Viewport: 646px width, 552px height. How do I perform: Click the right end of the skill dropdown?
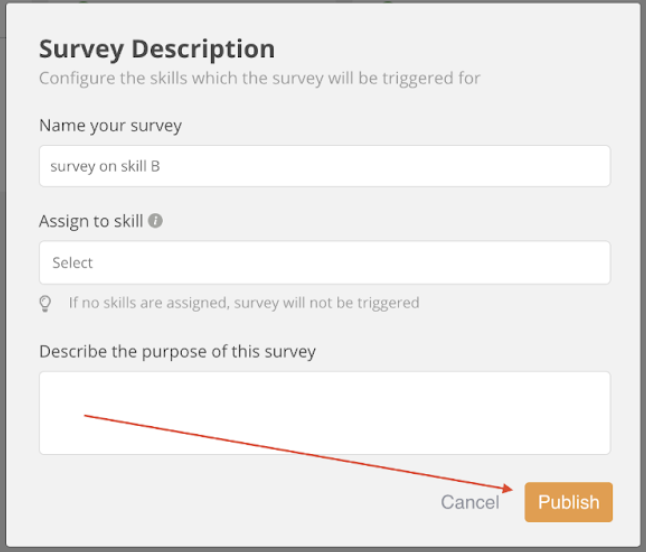pyautogui.click(x=593, y=262)
